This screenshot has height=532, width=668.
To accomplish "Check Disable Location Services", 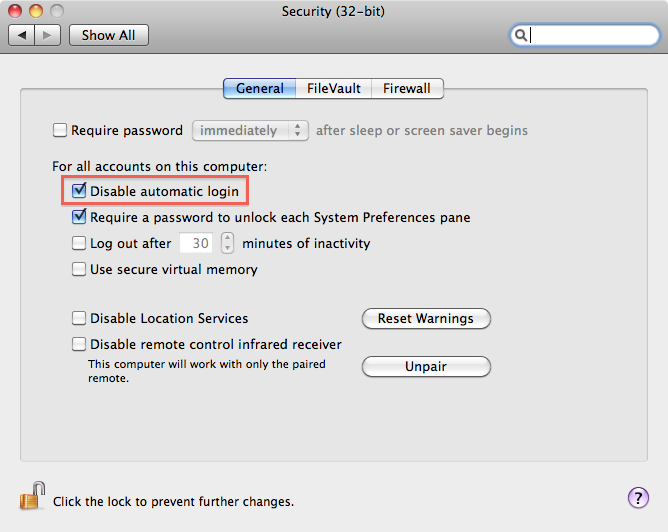I will [x=79, y=318].
